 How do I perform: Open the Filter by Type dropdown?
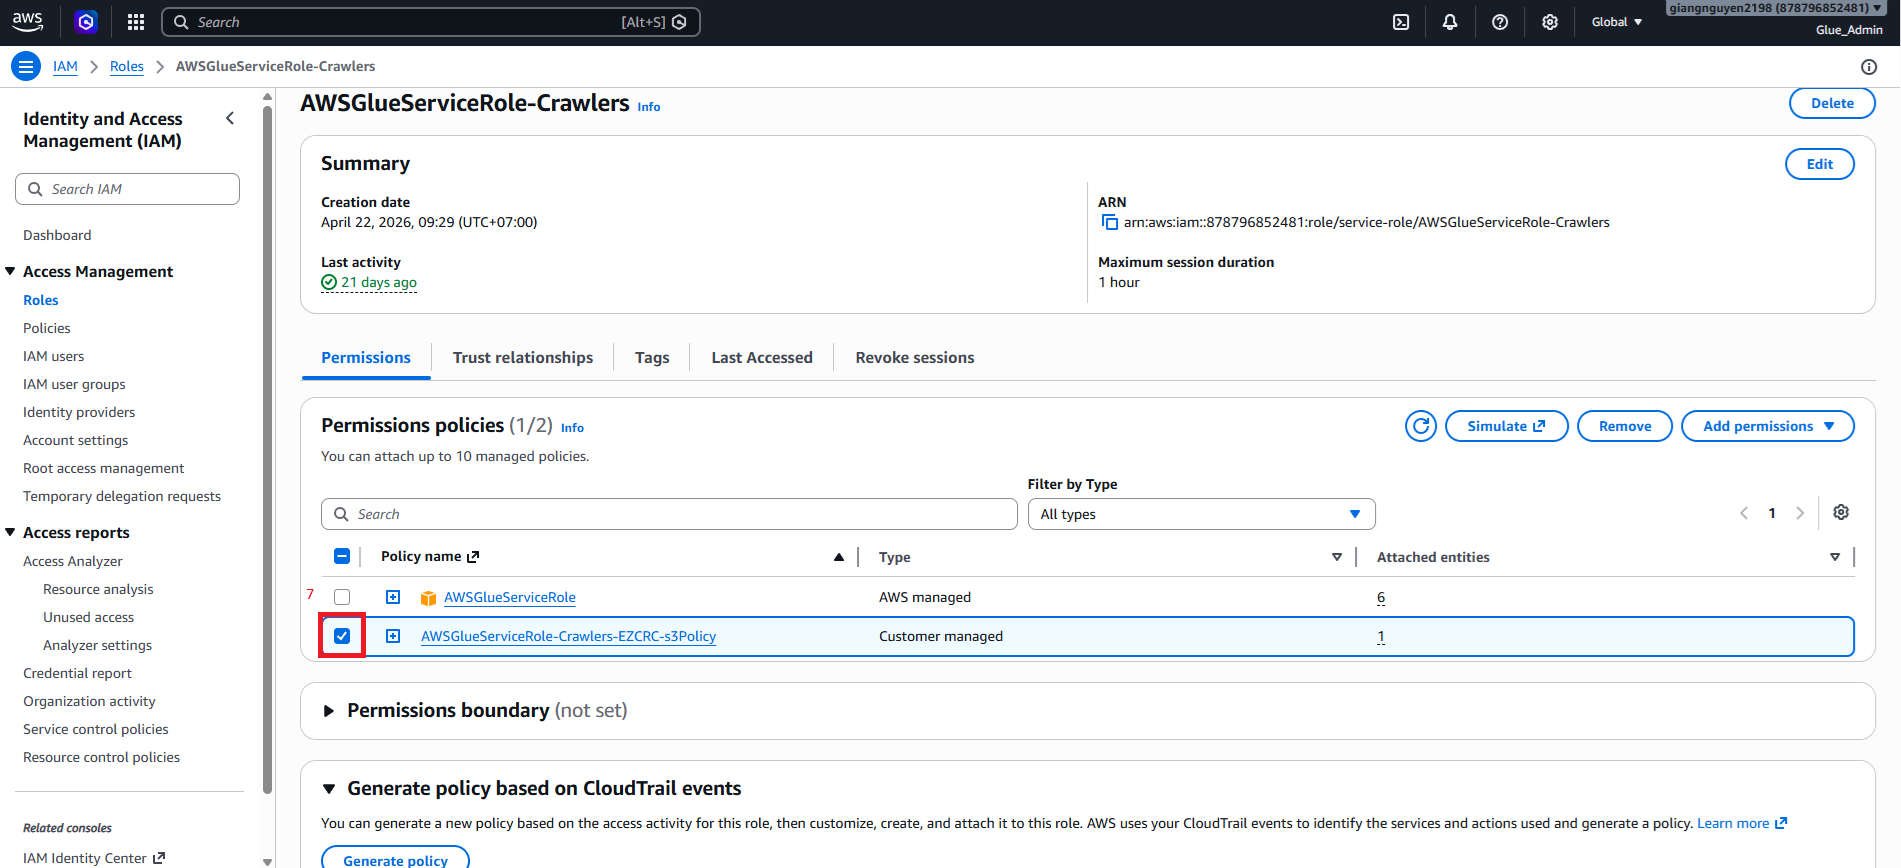point(1201,514)
